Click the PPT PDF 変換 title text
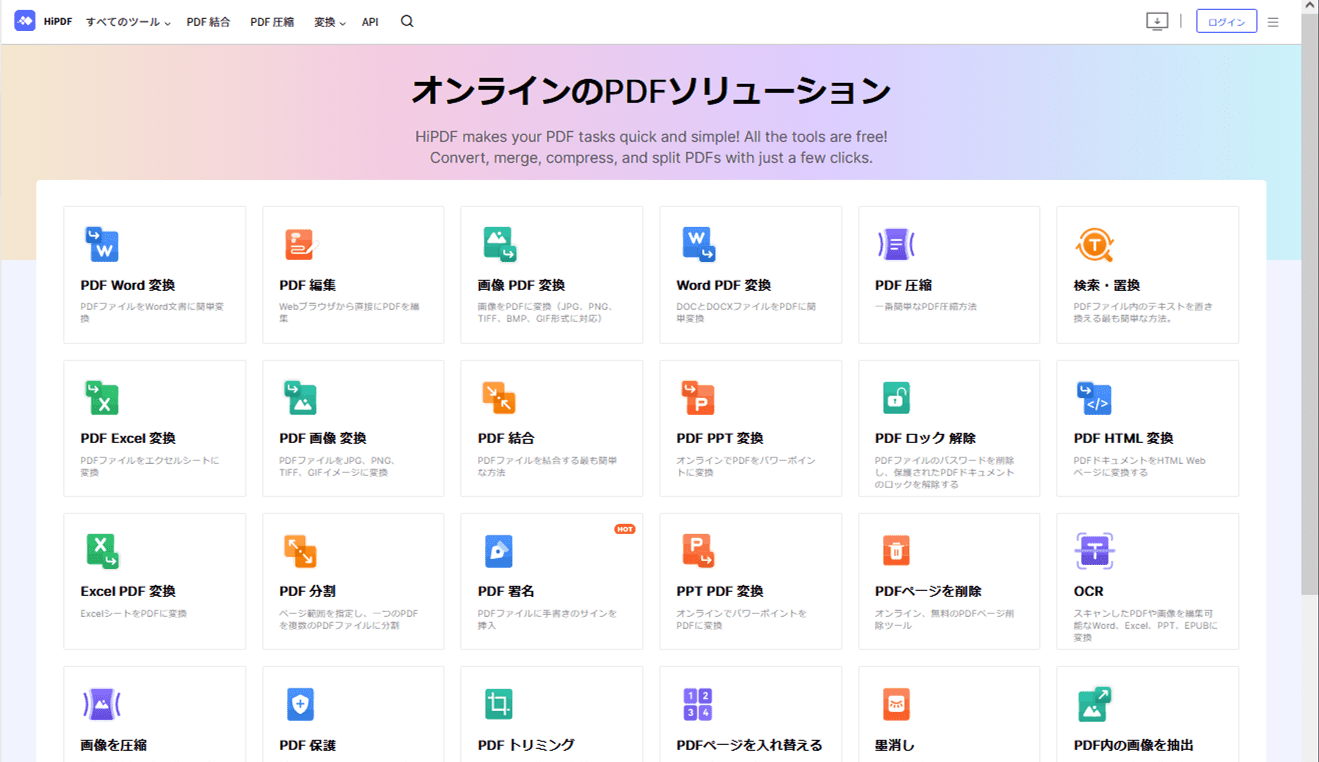Screen dimensions: 1319x762 click(x=720, y=591)
